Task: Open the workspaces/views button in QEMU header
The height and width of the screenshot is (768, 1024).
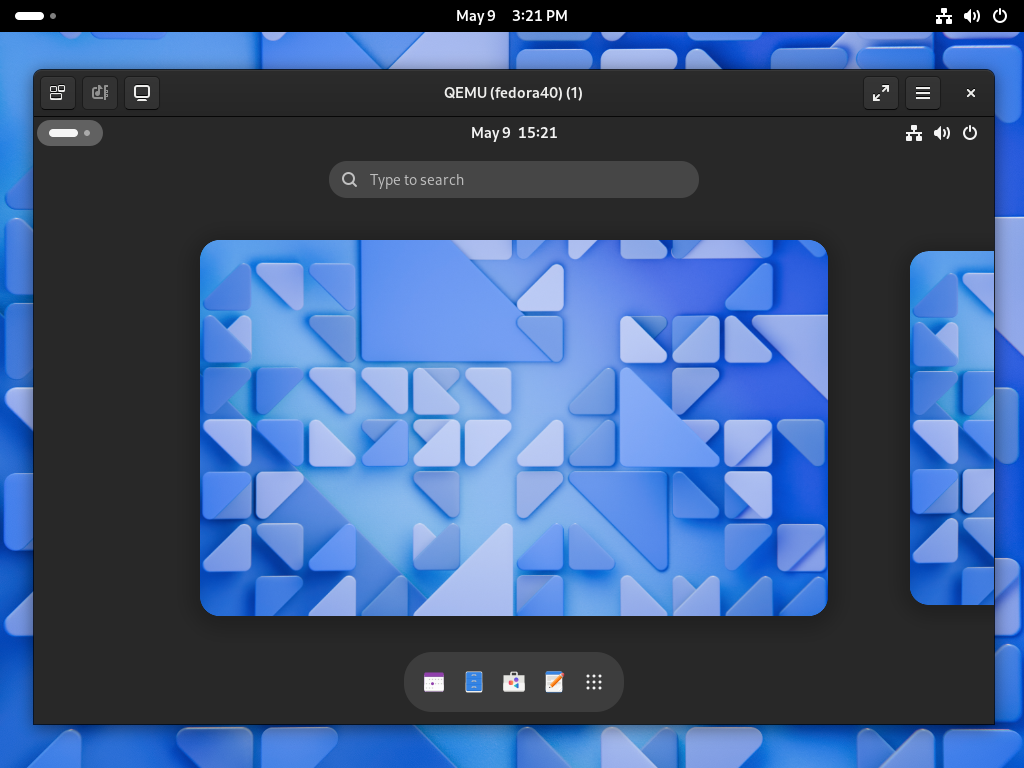Action: 57,93
